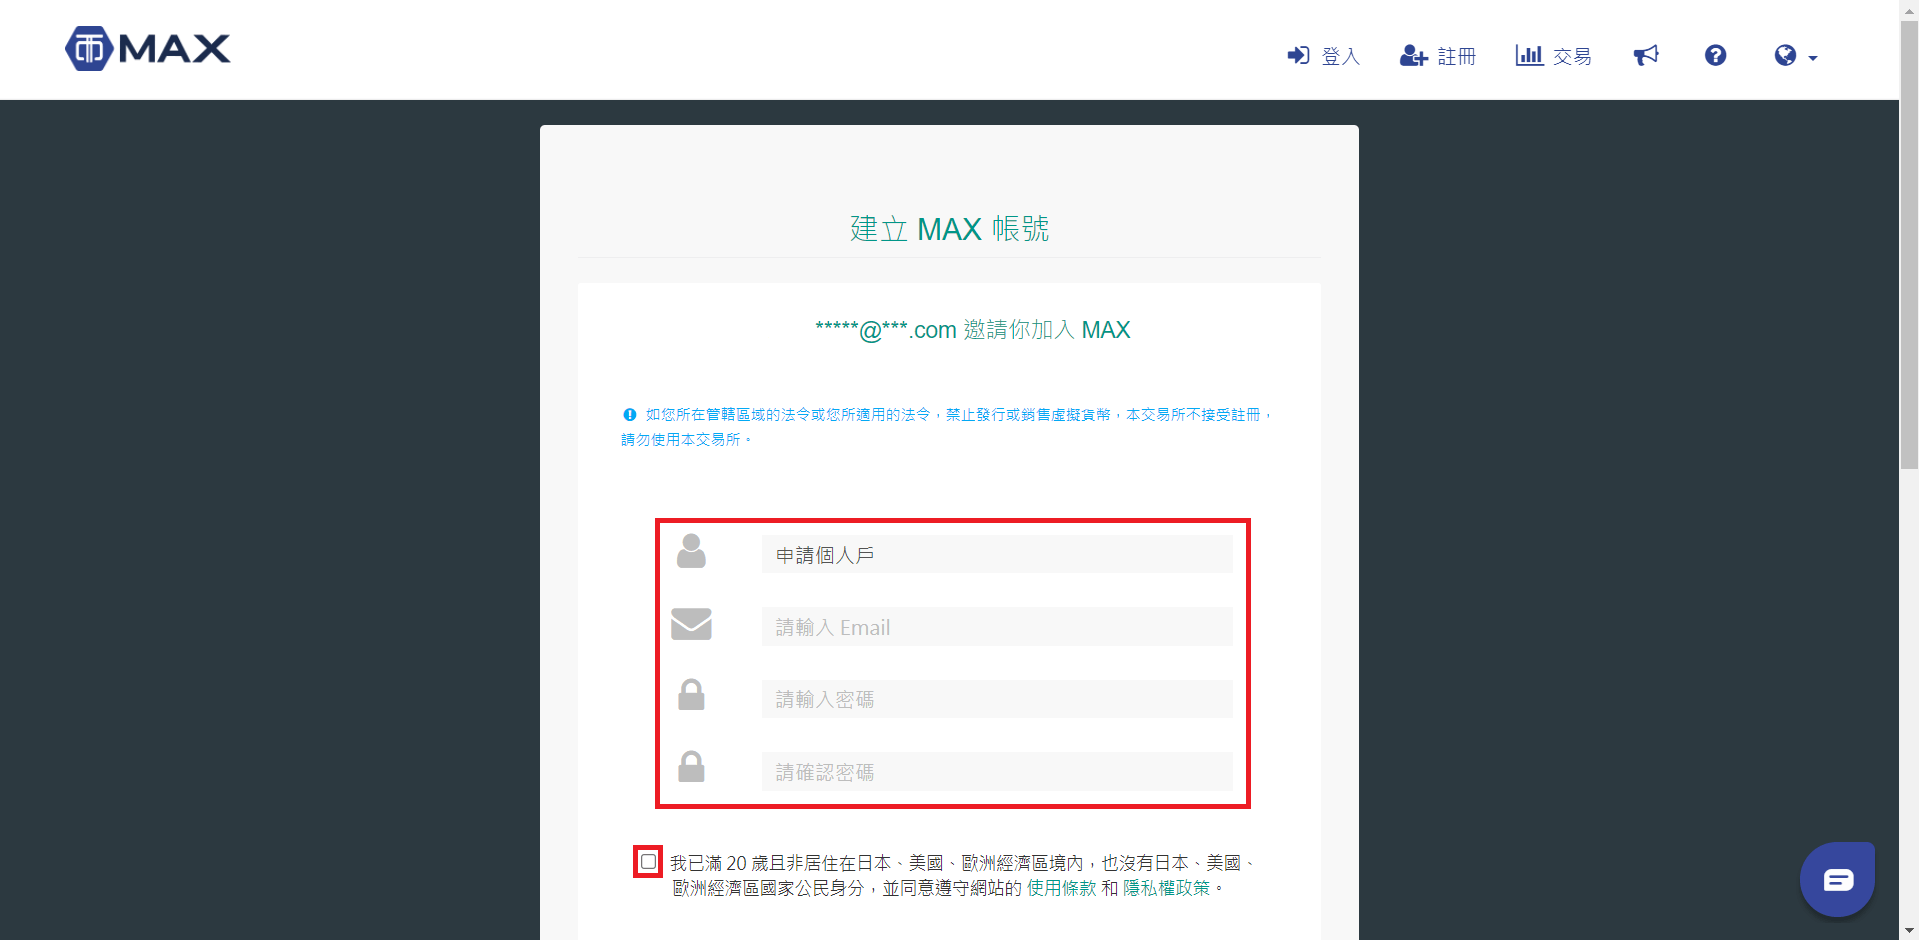Open the 註冊 register link
The image size is (1919, 940).
1437,56
